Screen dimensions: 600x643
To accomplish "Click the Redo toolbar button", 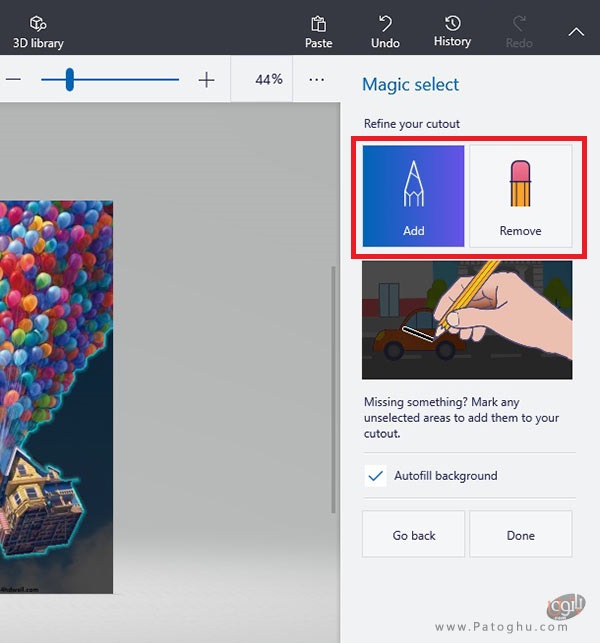I will (519, 32).
